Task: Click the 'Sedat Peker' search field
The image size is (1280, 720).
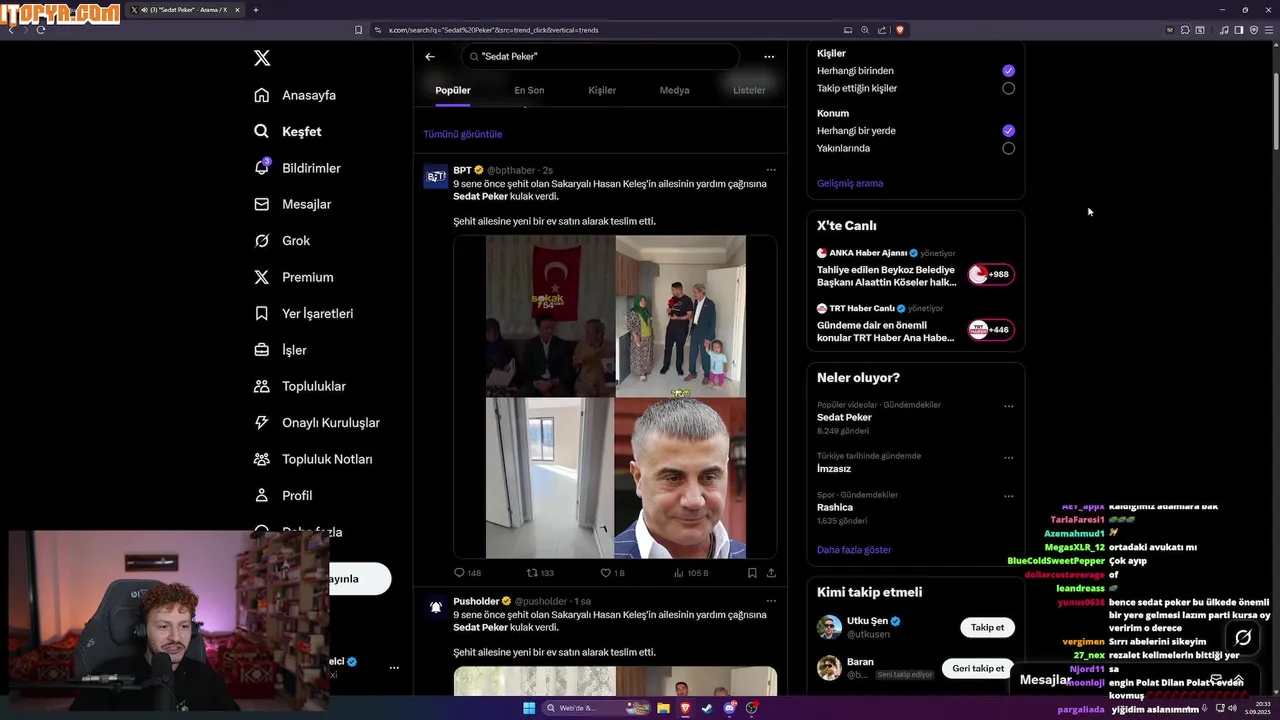Action: [600, 57]
